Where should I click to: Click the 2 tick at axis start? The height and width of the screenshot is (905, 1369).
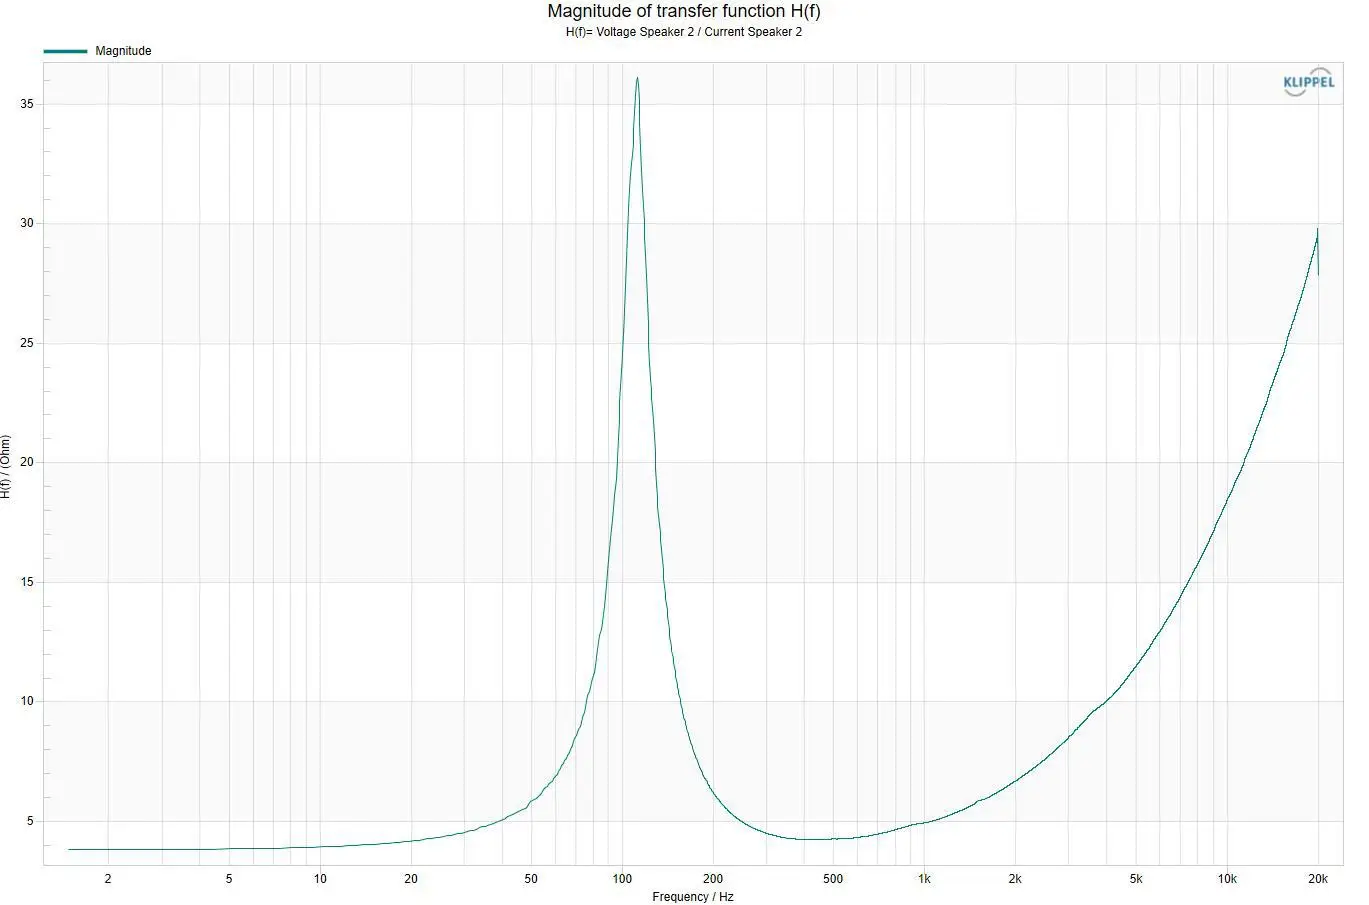pos(108,879)
